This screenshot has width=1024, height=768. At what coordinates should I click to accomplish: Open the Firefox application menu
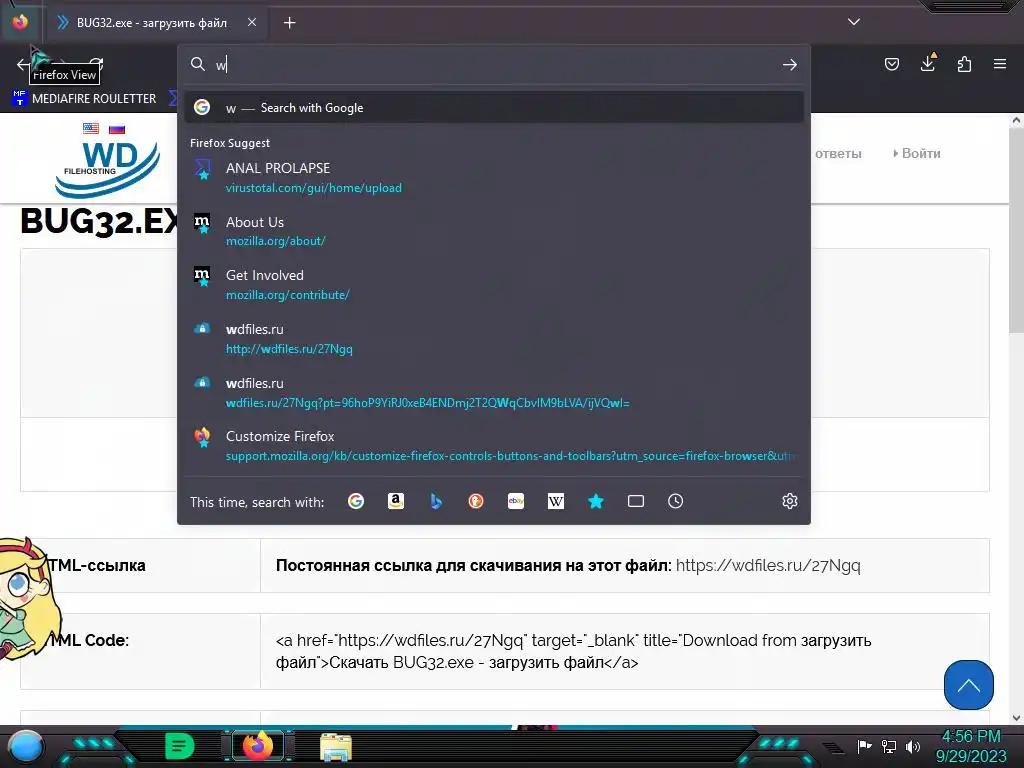tap(1000, 64)
